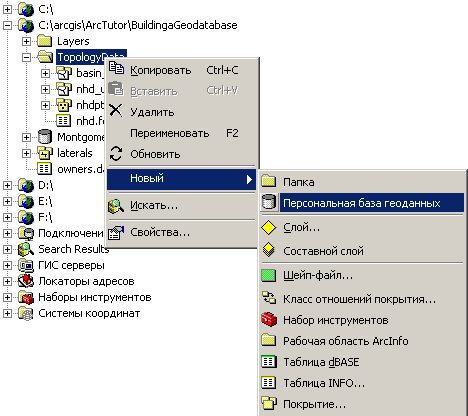Expand the laterals coverage node
Image resolution: width=468 pixels, height=416 pixels.
coord(26,153)
